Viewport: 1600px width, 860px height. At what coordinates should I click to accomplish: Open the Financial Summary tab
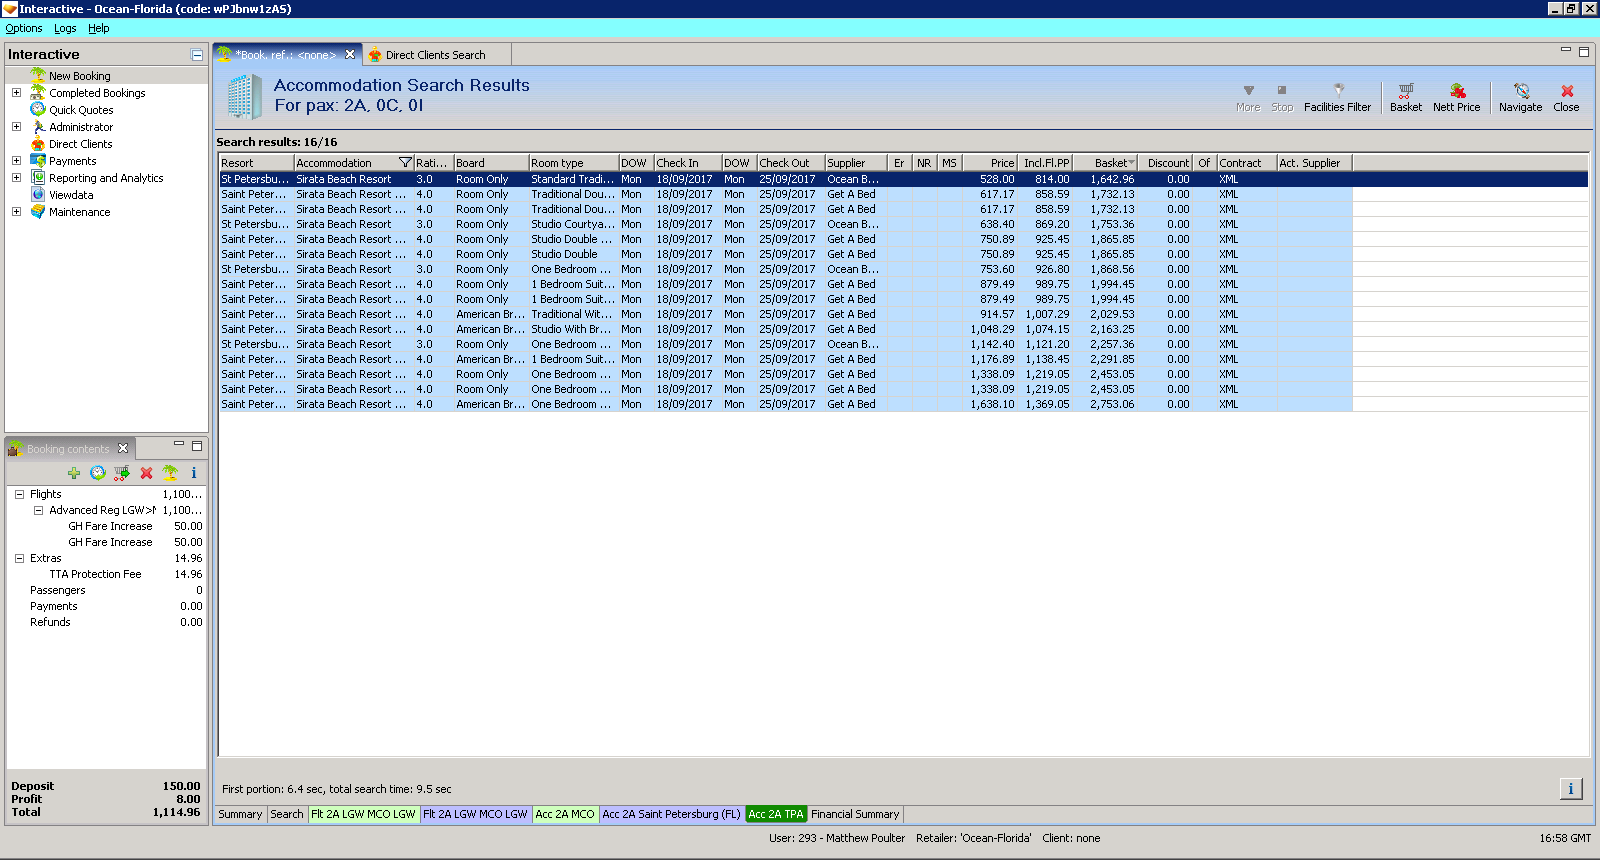click(x=855, y=814)
